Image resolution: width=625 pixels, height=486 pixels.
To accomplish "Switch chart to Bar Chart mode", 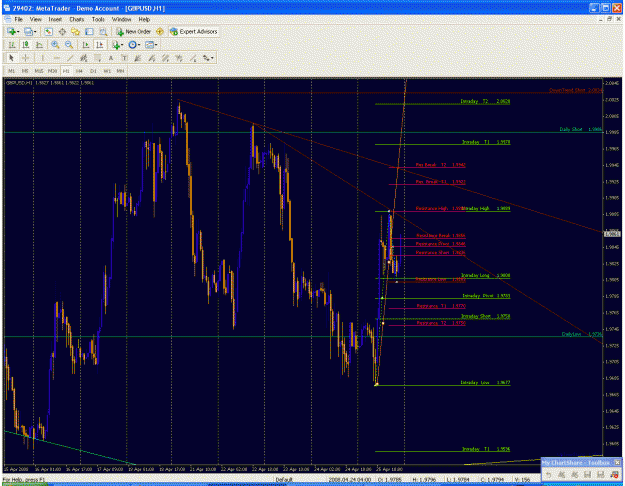I will coord(12,45).
